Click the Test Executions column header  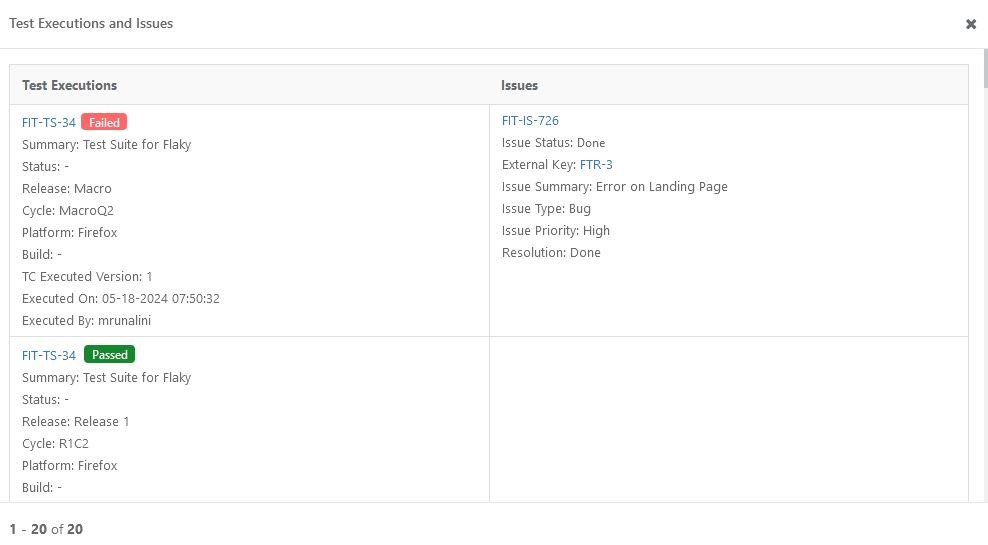point(70,86)
